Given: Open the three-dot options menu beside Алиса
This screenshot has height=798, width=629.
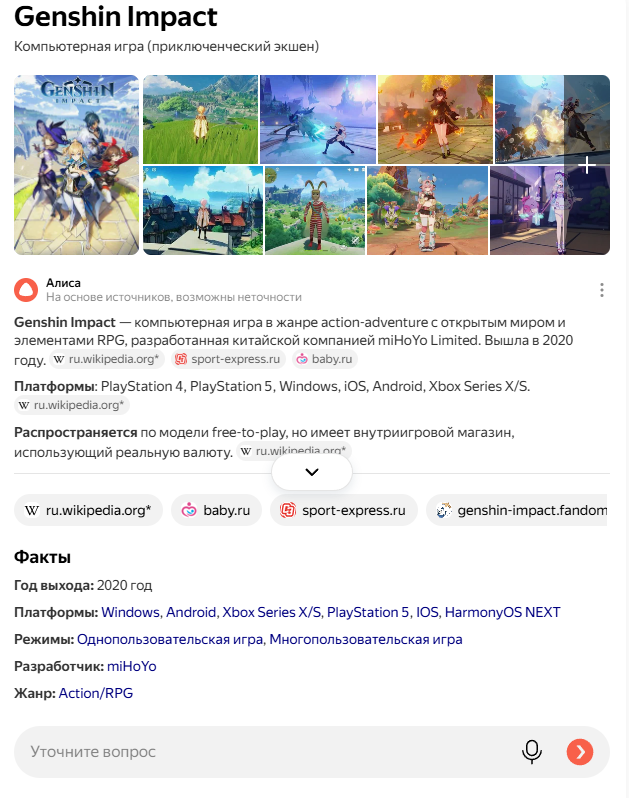Looking at the screenshot, I should pyautogui.click(x=602, y=290).
